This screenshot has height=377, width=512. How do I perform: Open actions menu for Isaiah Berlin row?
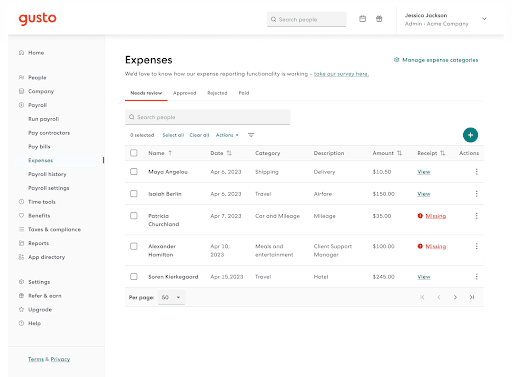point(476,194)
